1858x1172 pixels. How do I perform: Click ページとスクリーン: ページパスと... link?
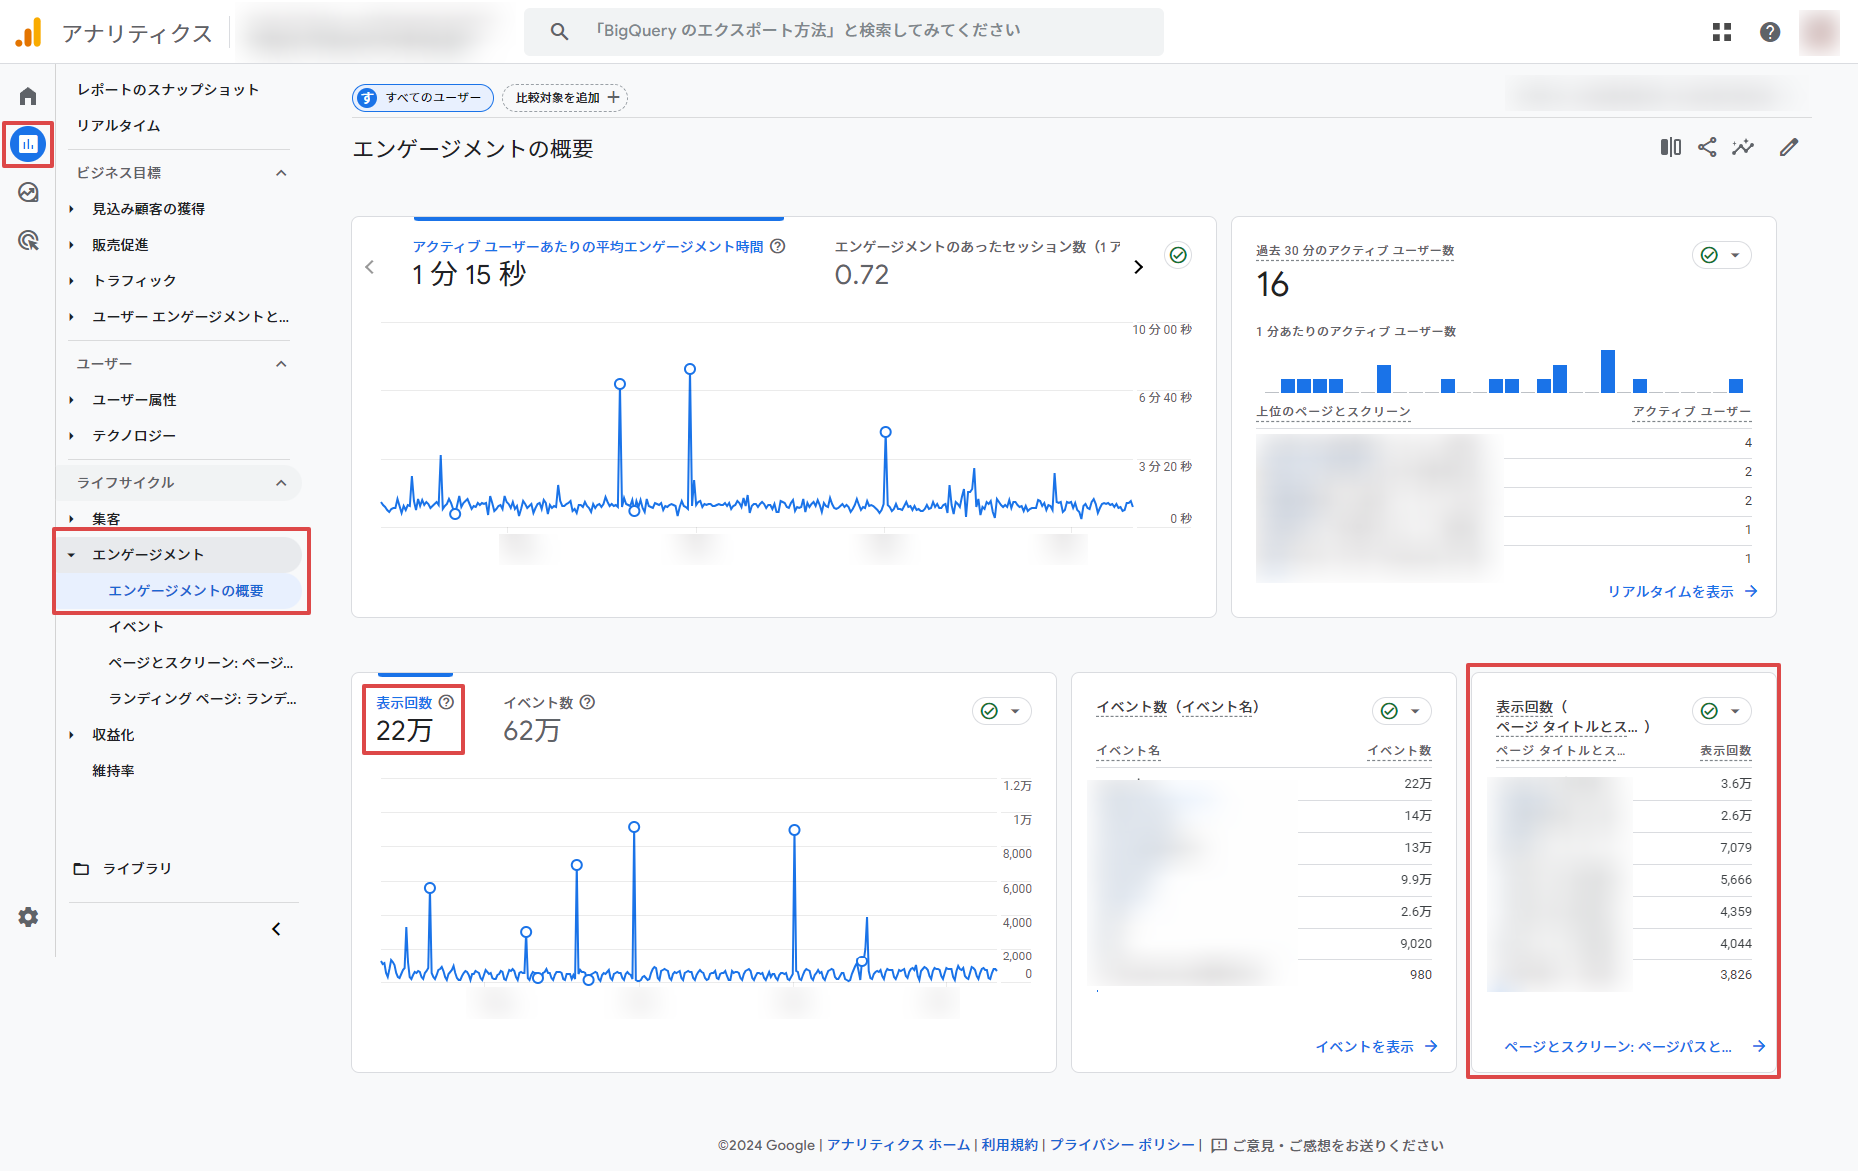(1634, 1046)
